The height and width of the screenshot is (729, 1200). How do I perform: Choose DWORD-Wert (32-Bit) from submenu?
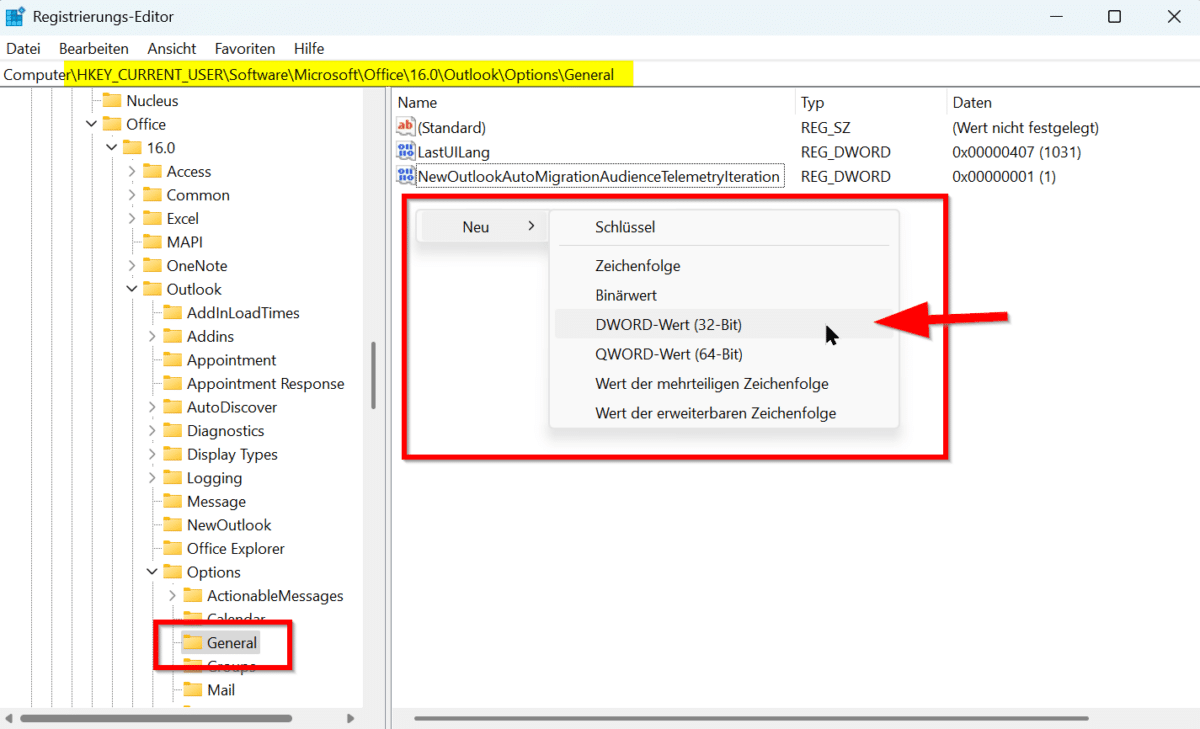[x=668, y=325]
